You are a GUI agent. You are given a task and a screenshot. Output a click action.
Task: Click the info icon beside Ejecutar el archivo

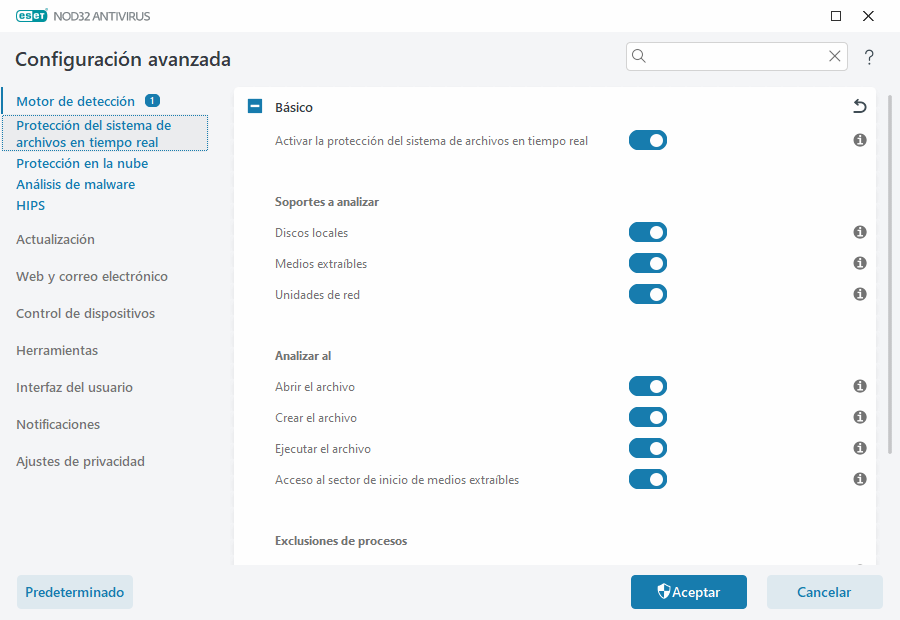coord(859,448)
